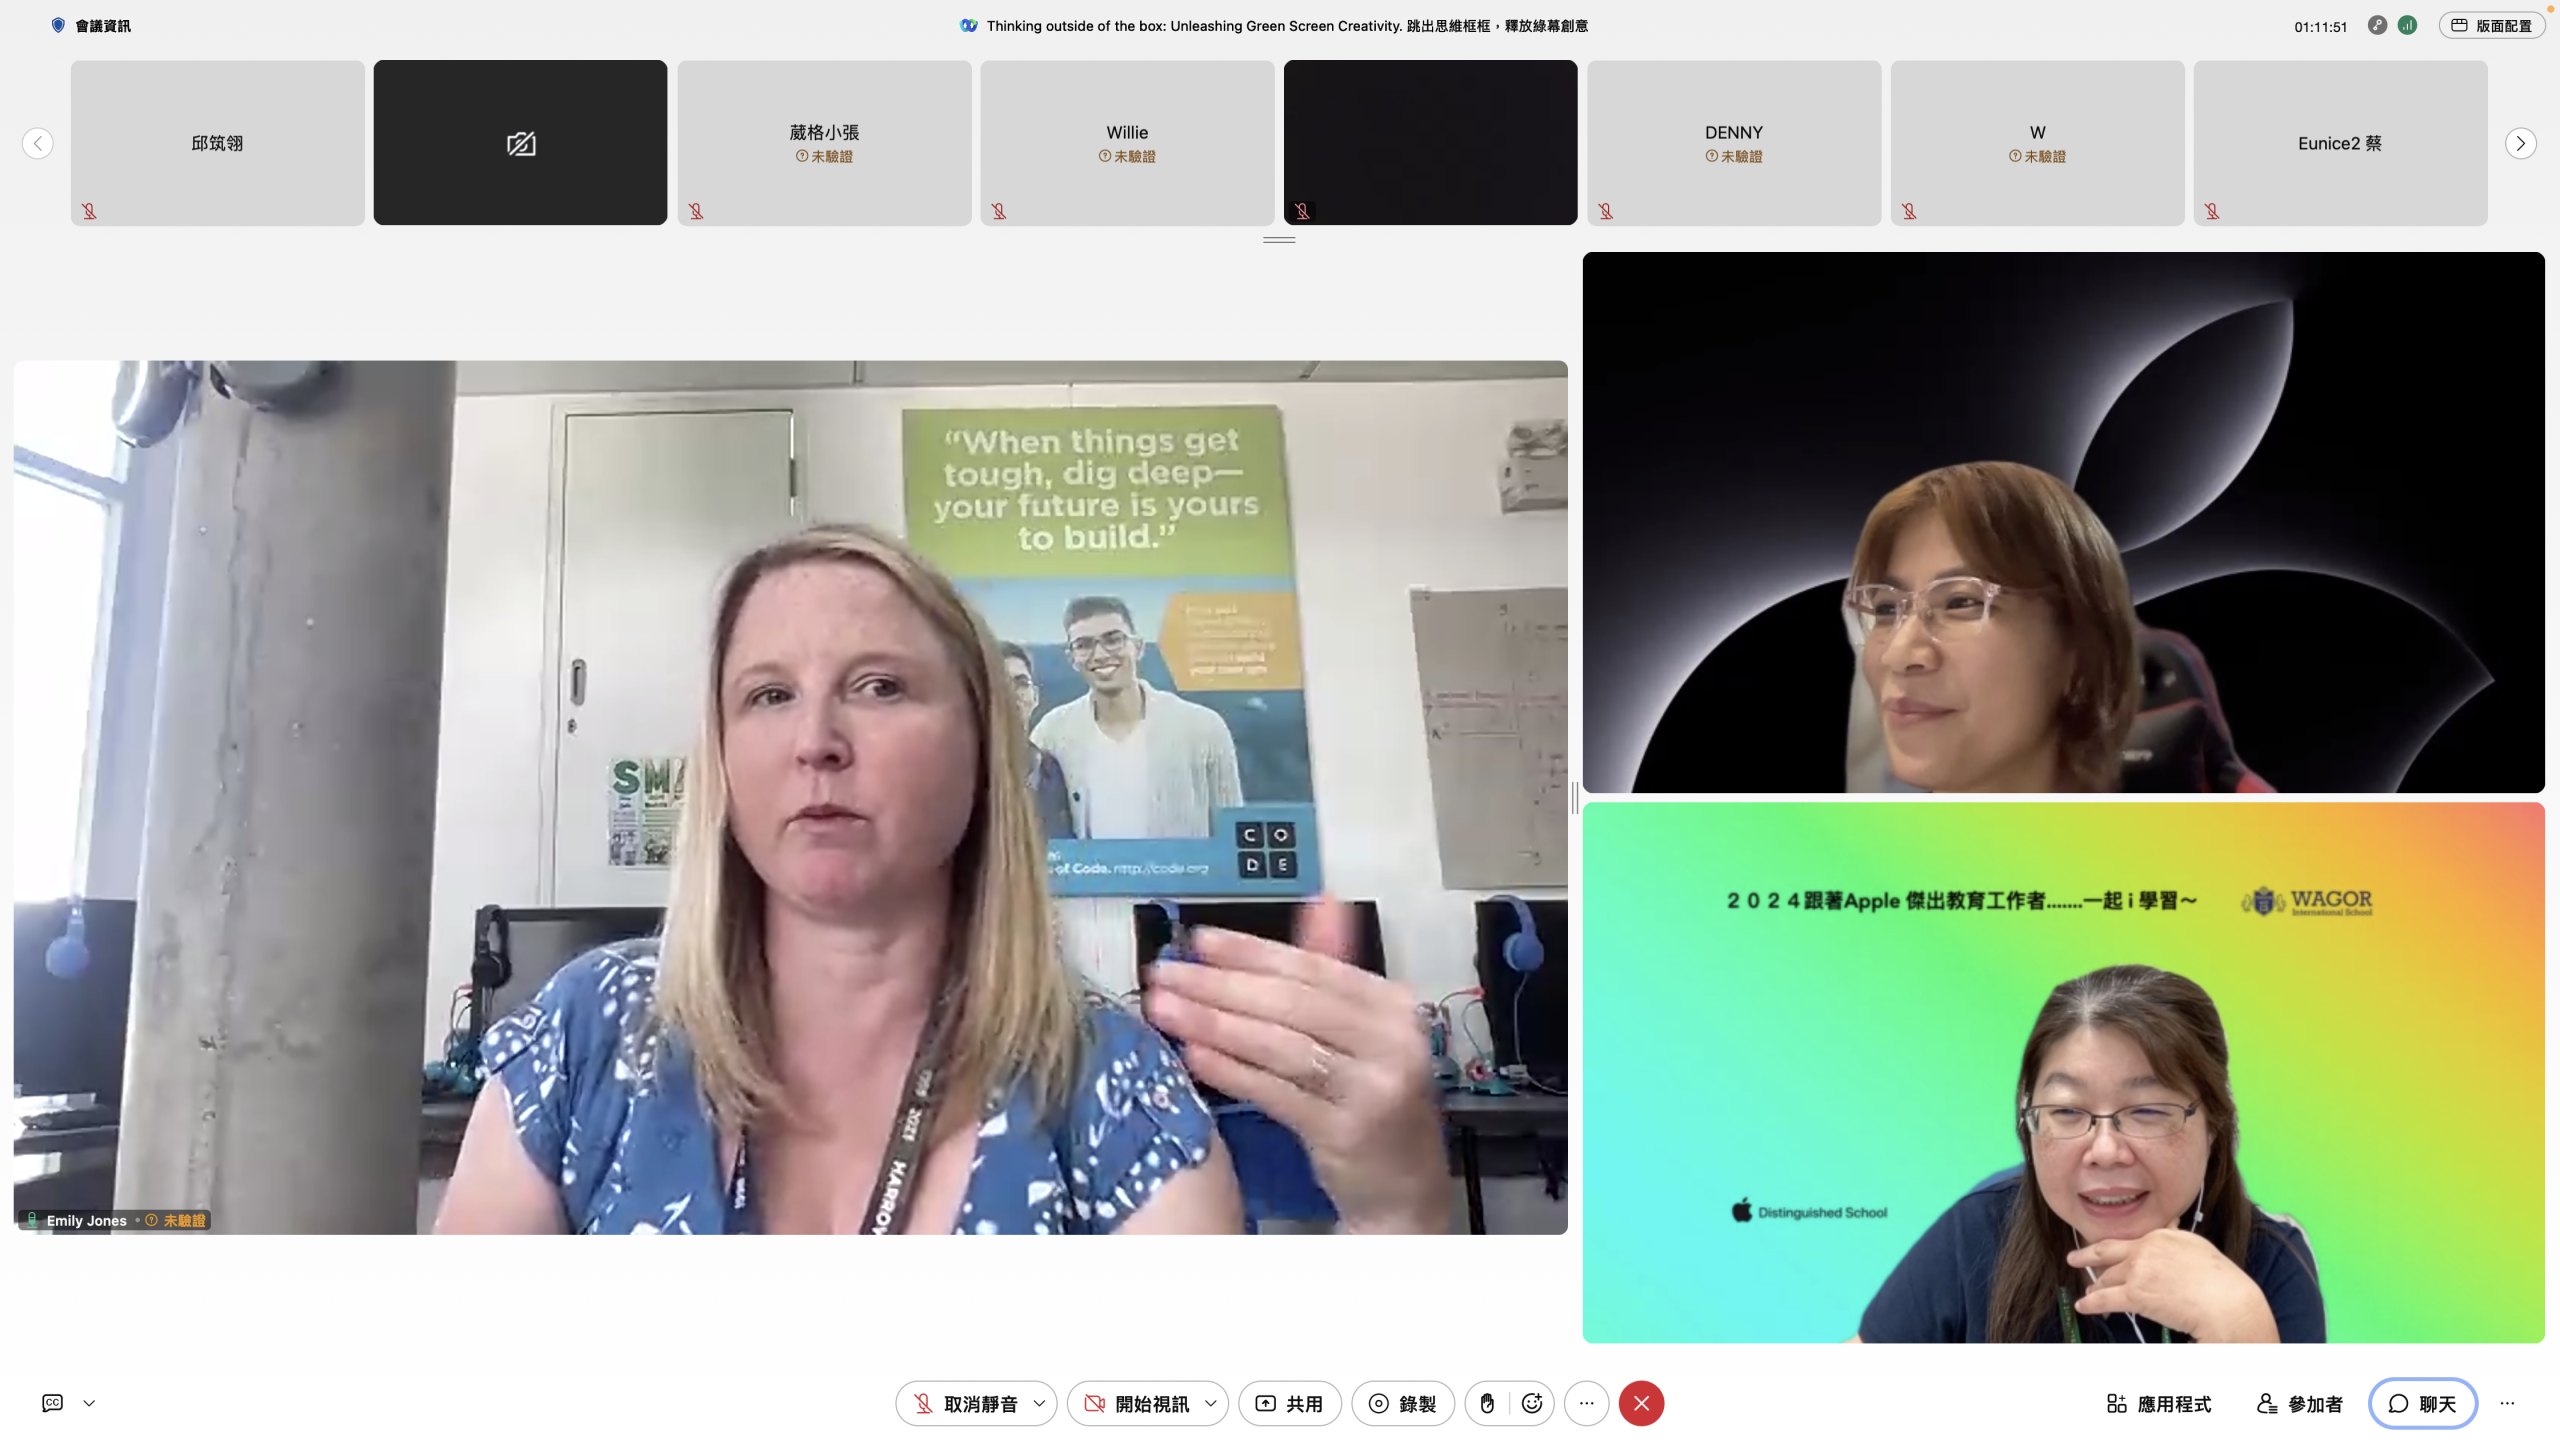The width and height of the screenshot is (2560, 1440).
Task: Open the 聊天 chat panel
Action: coord(2422,1403)
